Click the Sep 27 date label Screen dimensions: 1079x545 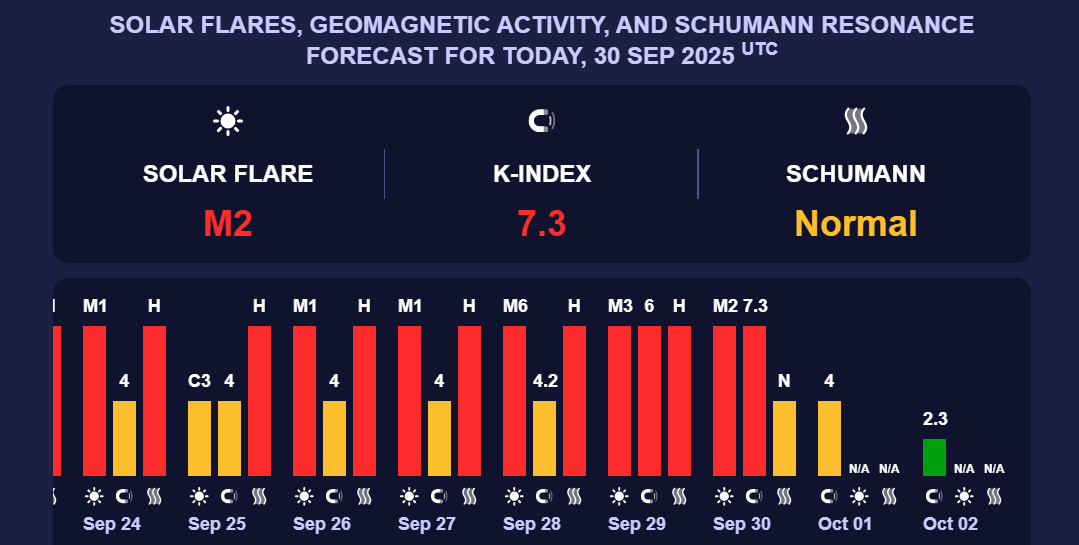tap(426, 524)
